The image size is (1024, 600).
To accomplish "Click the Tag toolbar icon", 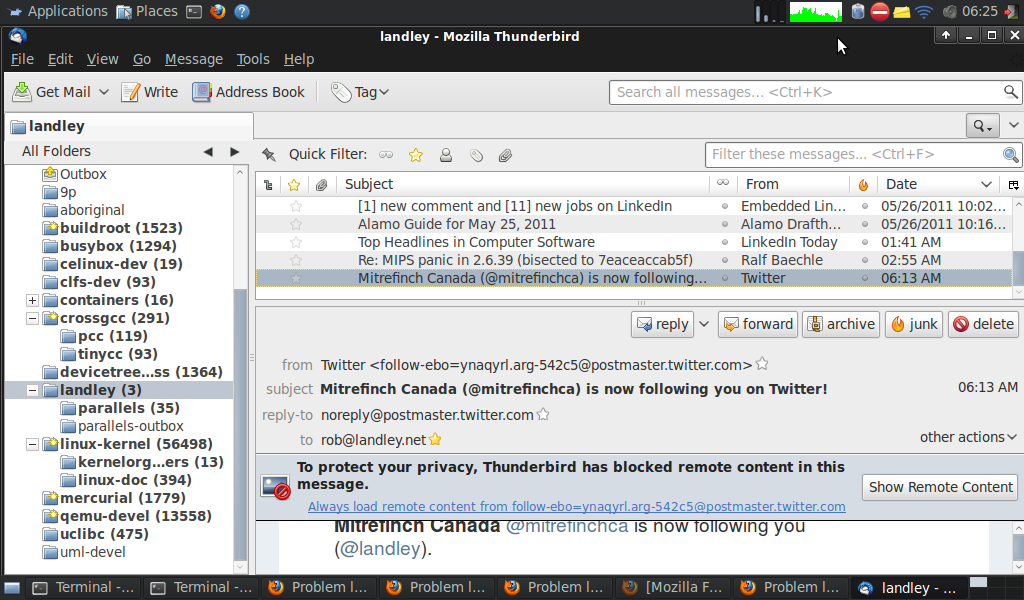I will 341,92.
